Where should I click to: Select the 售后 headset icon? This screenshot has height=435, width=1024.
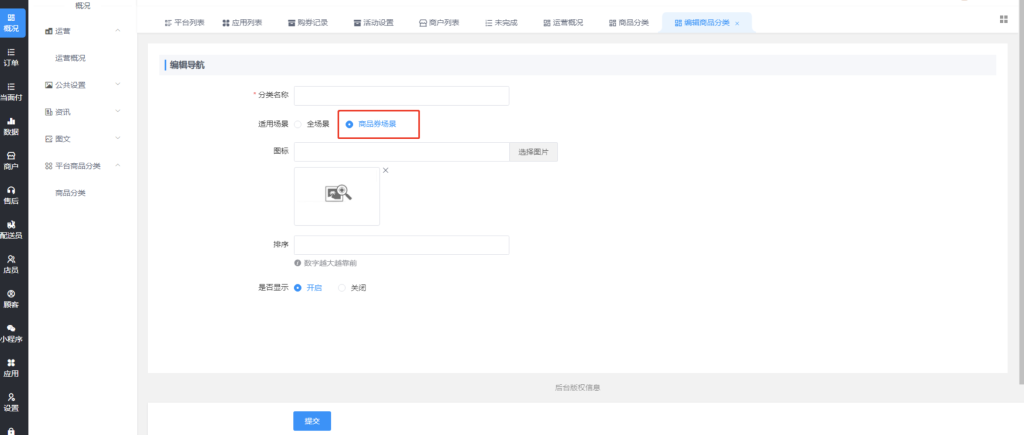[x=12, y=195]
